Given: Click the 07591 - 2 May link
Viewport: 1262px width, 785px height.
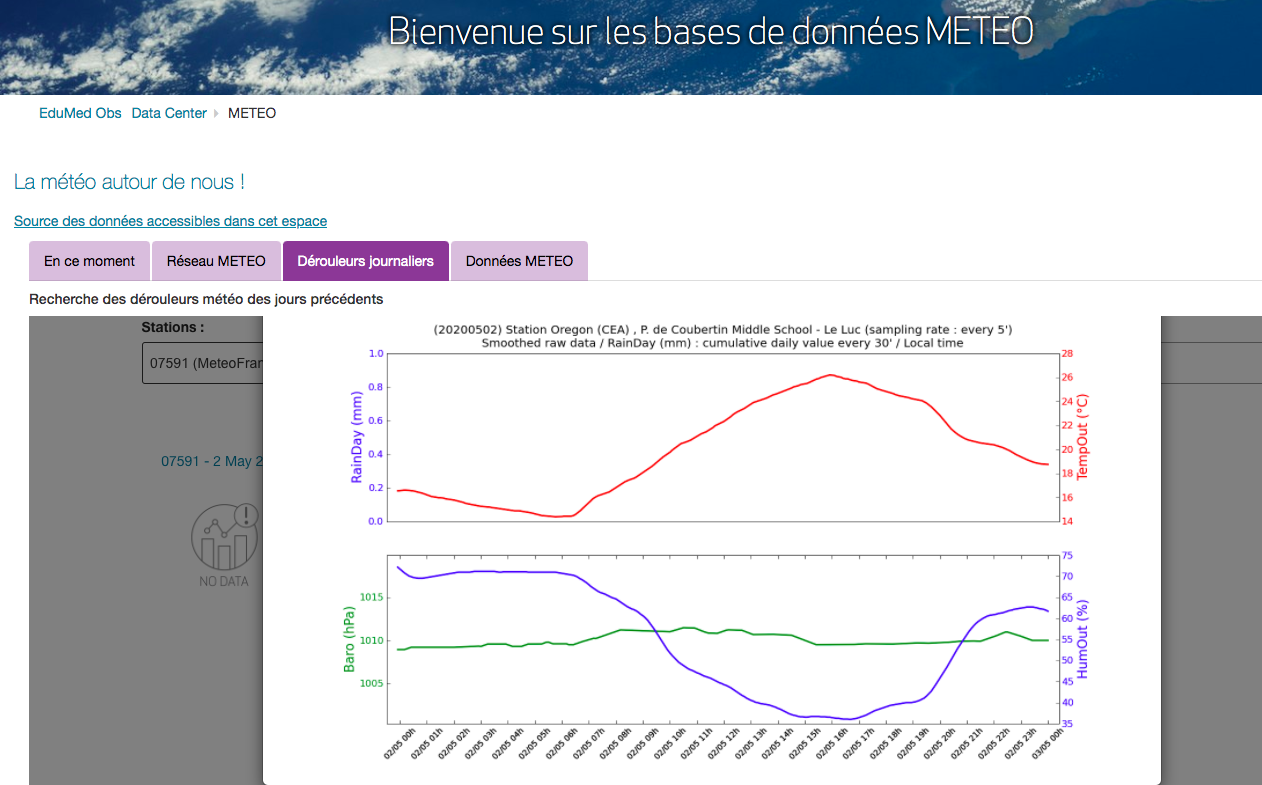Looking at the screenshot, I should pyautogui.click(x=211, y=461).
